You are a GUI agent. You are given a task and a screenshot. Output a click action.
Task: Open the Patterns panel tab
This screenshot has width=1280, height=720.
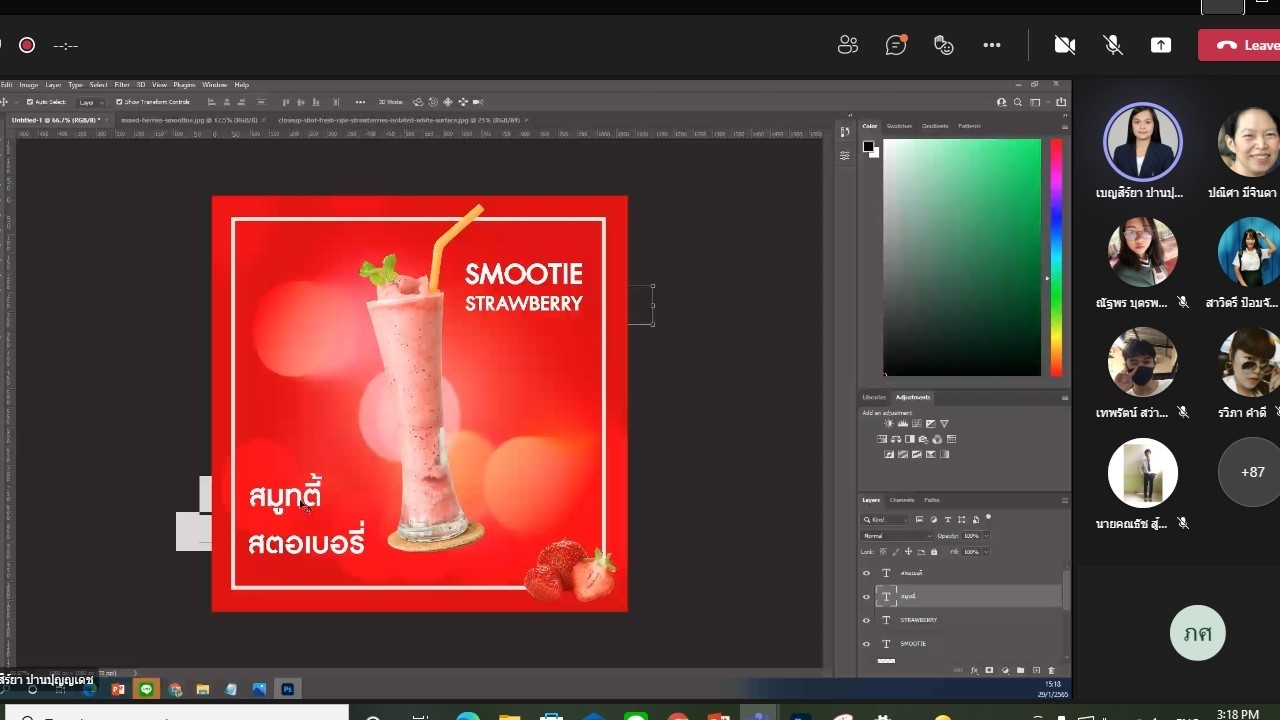pos(969,126)
